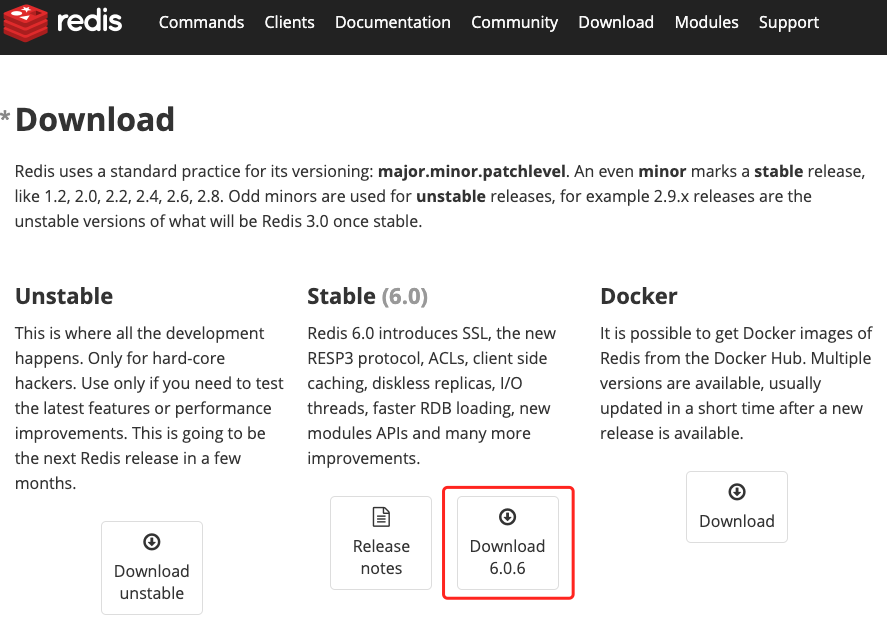Navigate to Support
This screenshot has width=887, height=628.
tap(789, 22)
